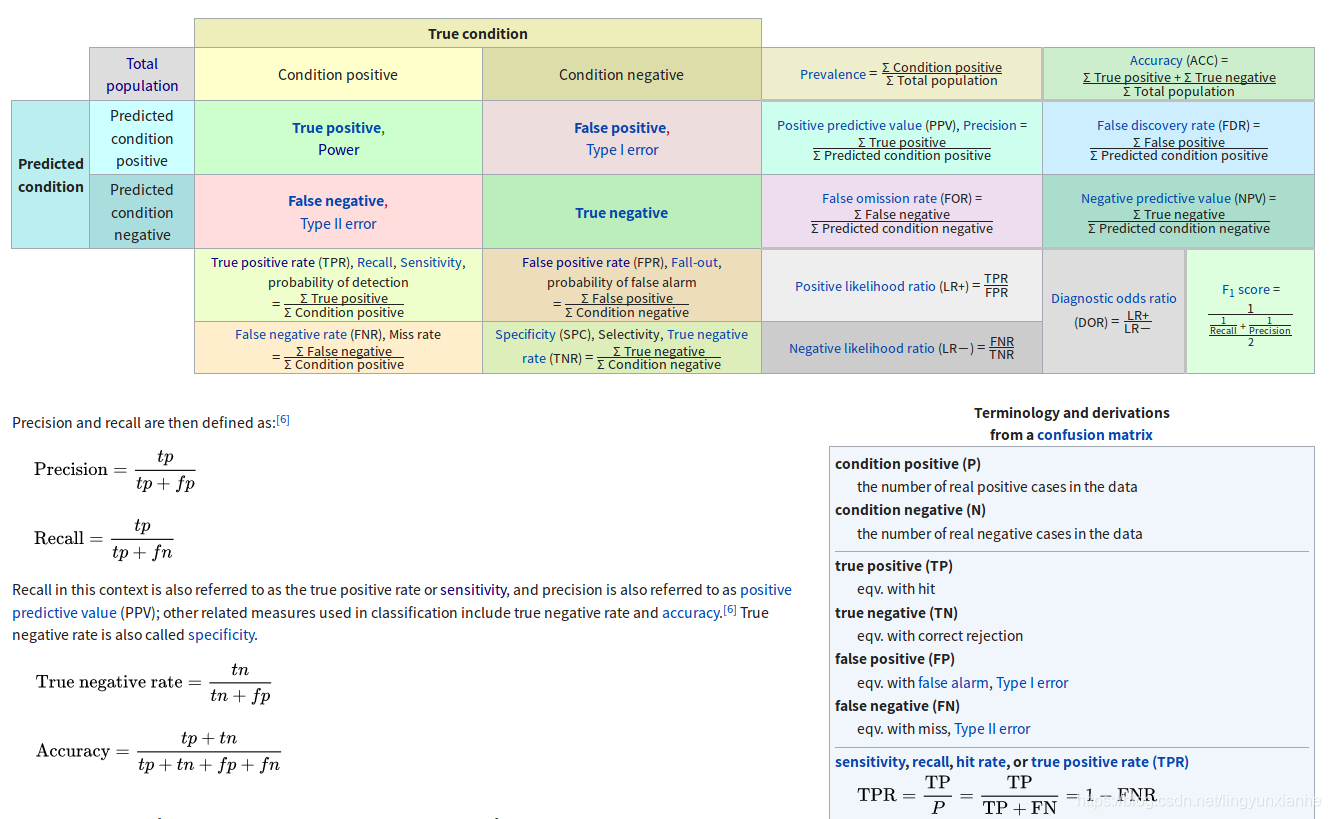The height and width of the screenshot is (819, 1331).
Task: Click the 'Predicted condition positive' cell
Action: [142, 138]
